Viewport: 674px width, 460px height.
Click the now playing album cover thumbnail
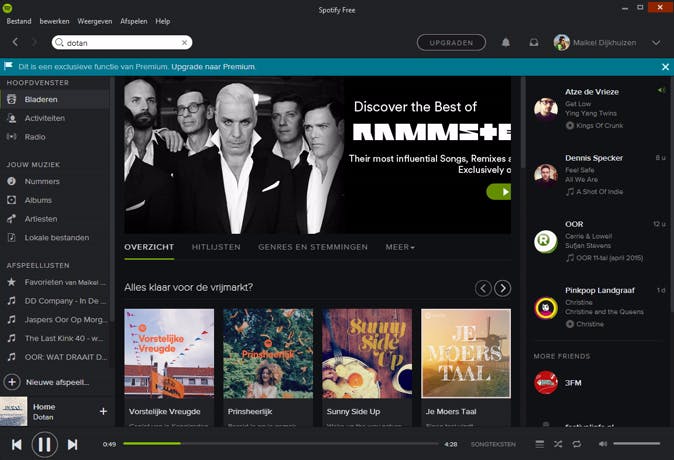click(14, 411)
